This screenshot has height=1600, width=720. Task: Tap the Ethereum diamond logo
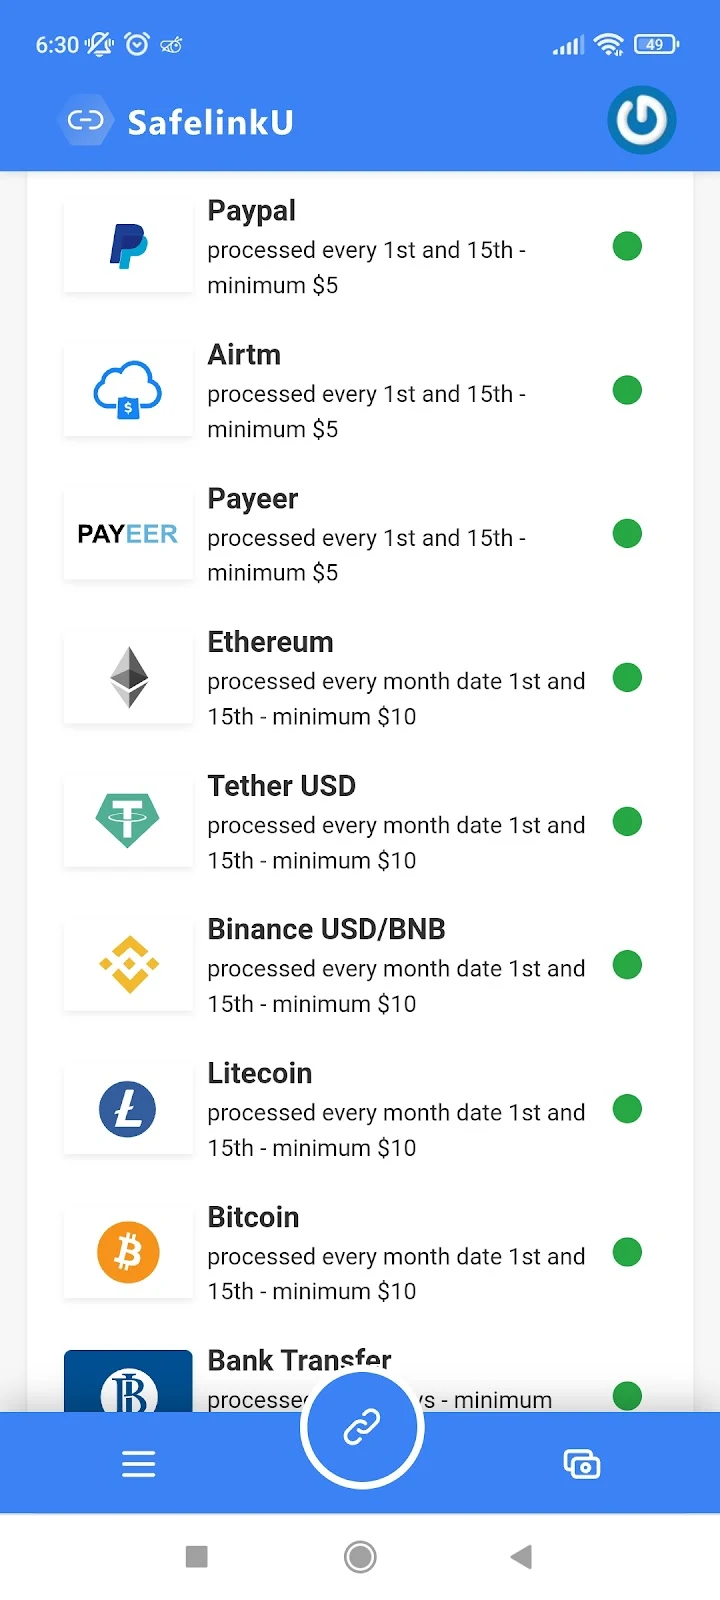pos(128,678)
